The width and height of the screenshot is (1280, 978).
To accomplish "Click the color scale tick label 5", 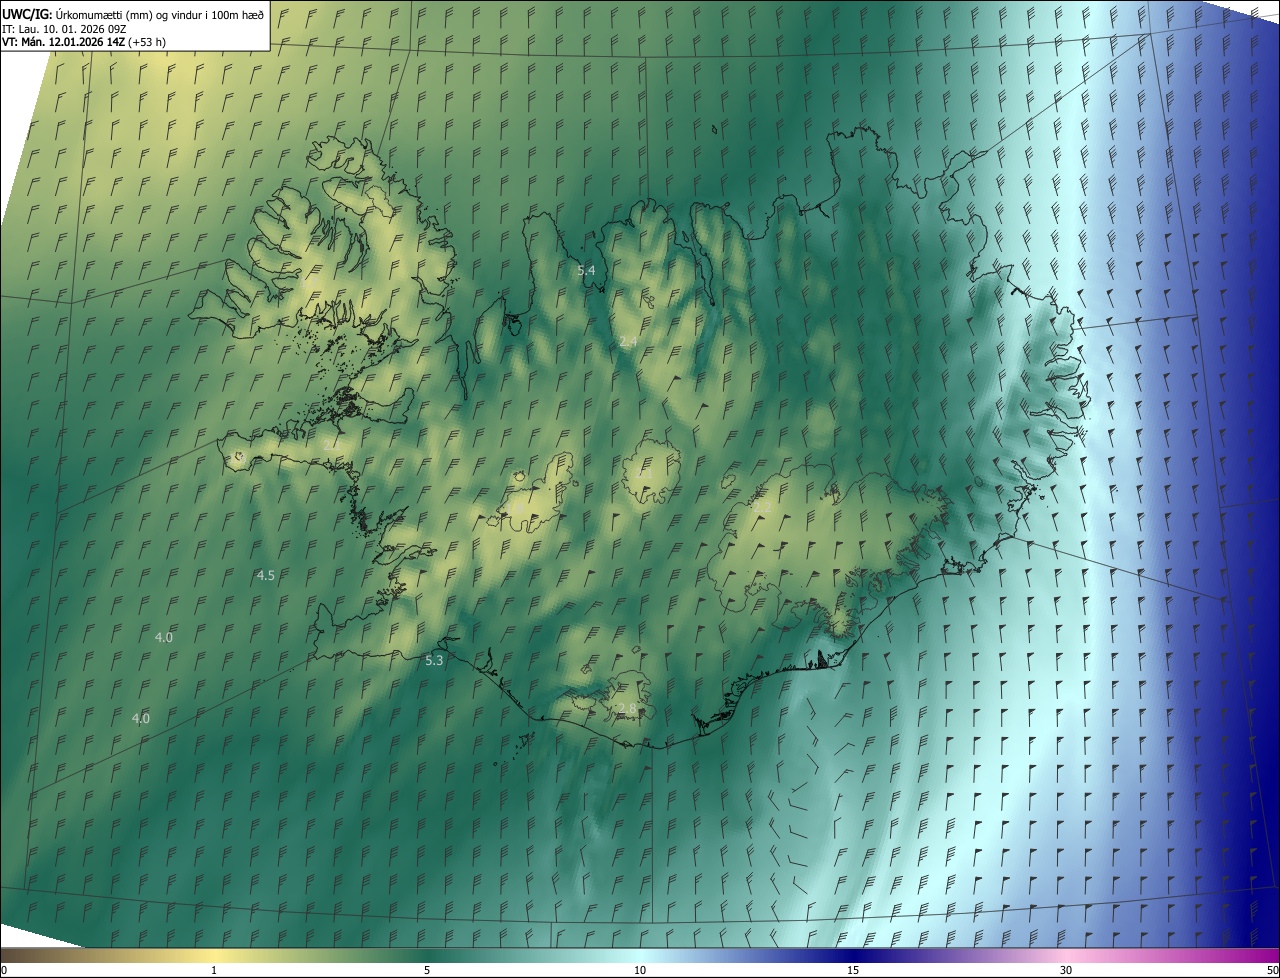I will coord(427,970).
